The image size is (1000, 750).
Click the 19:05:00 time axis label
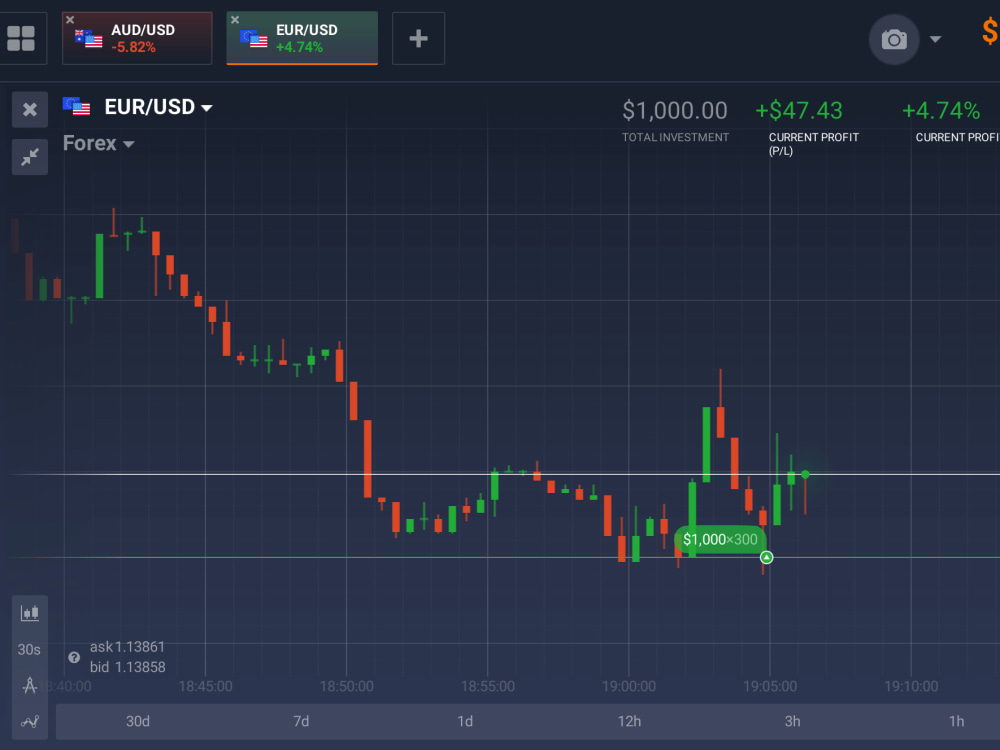(770, 686)
